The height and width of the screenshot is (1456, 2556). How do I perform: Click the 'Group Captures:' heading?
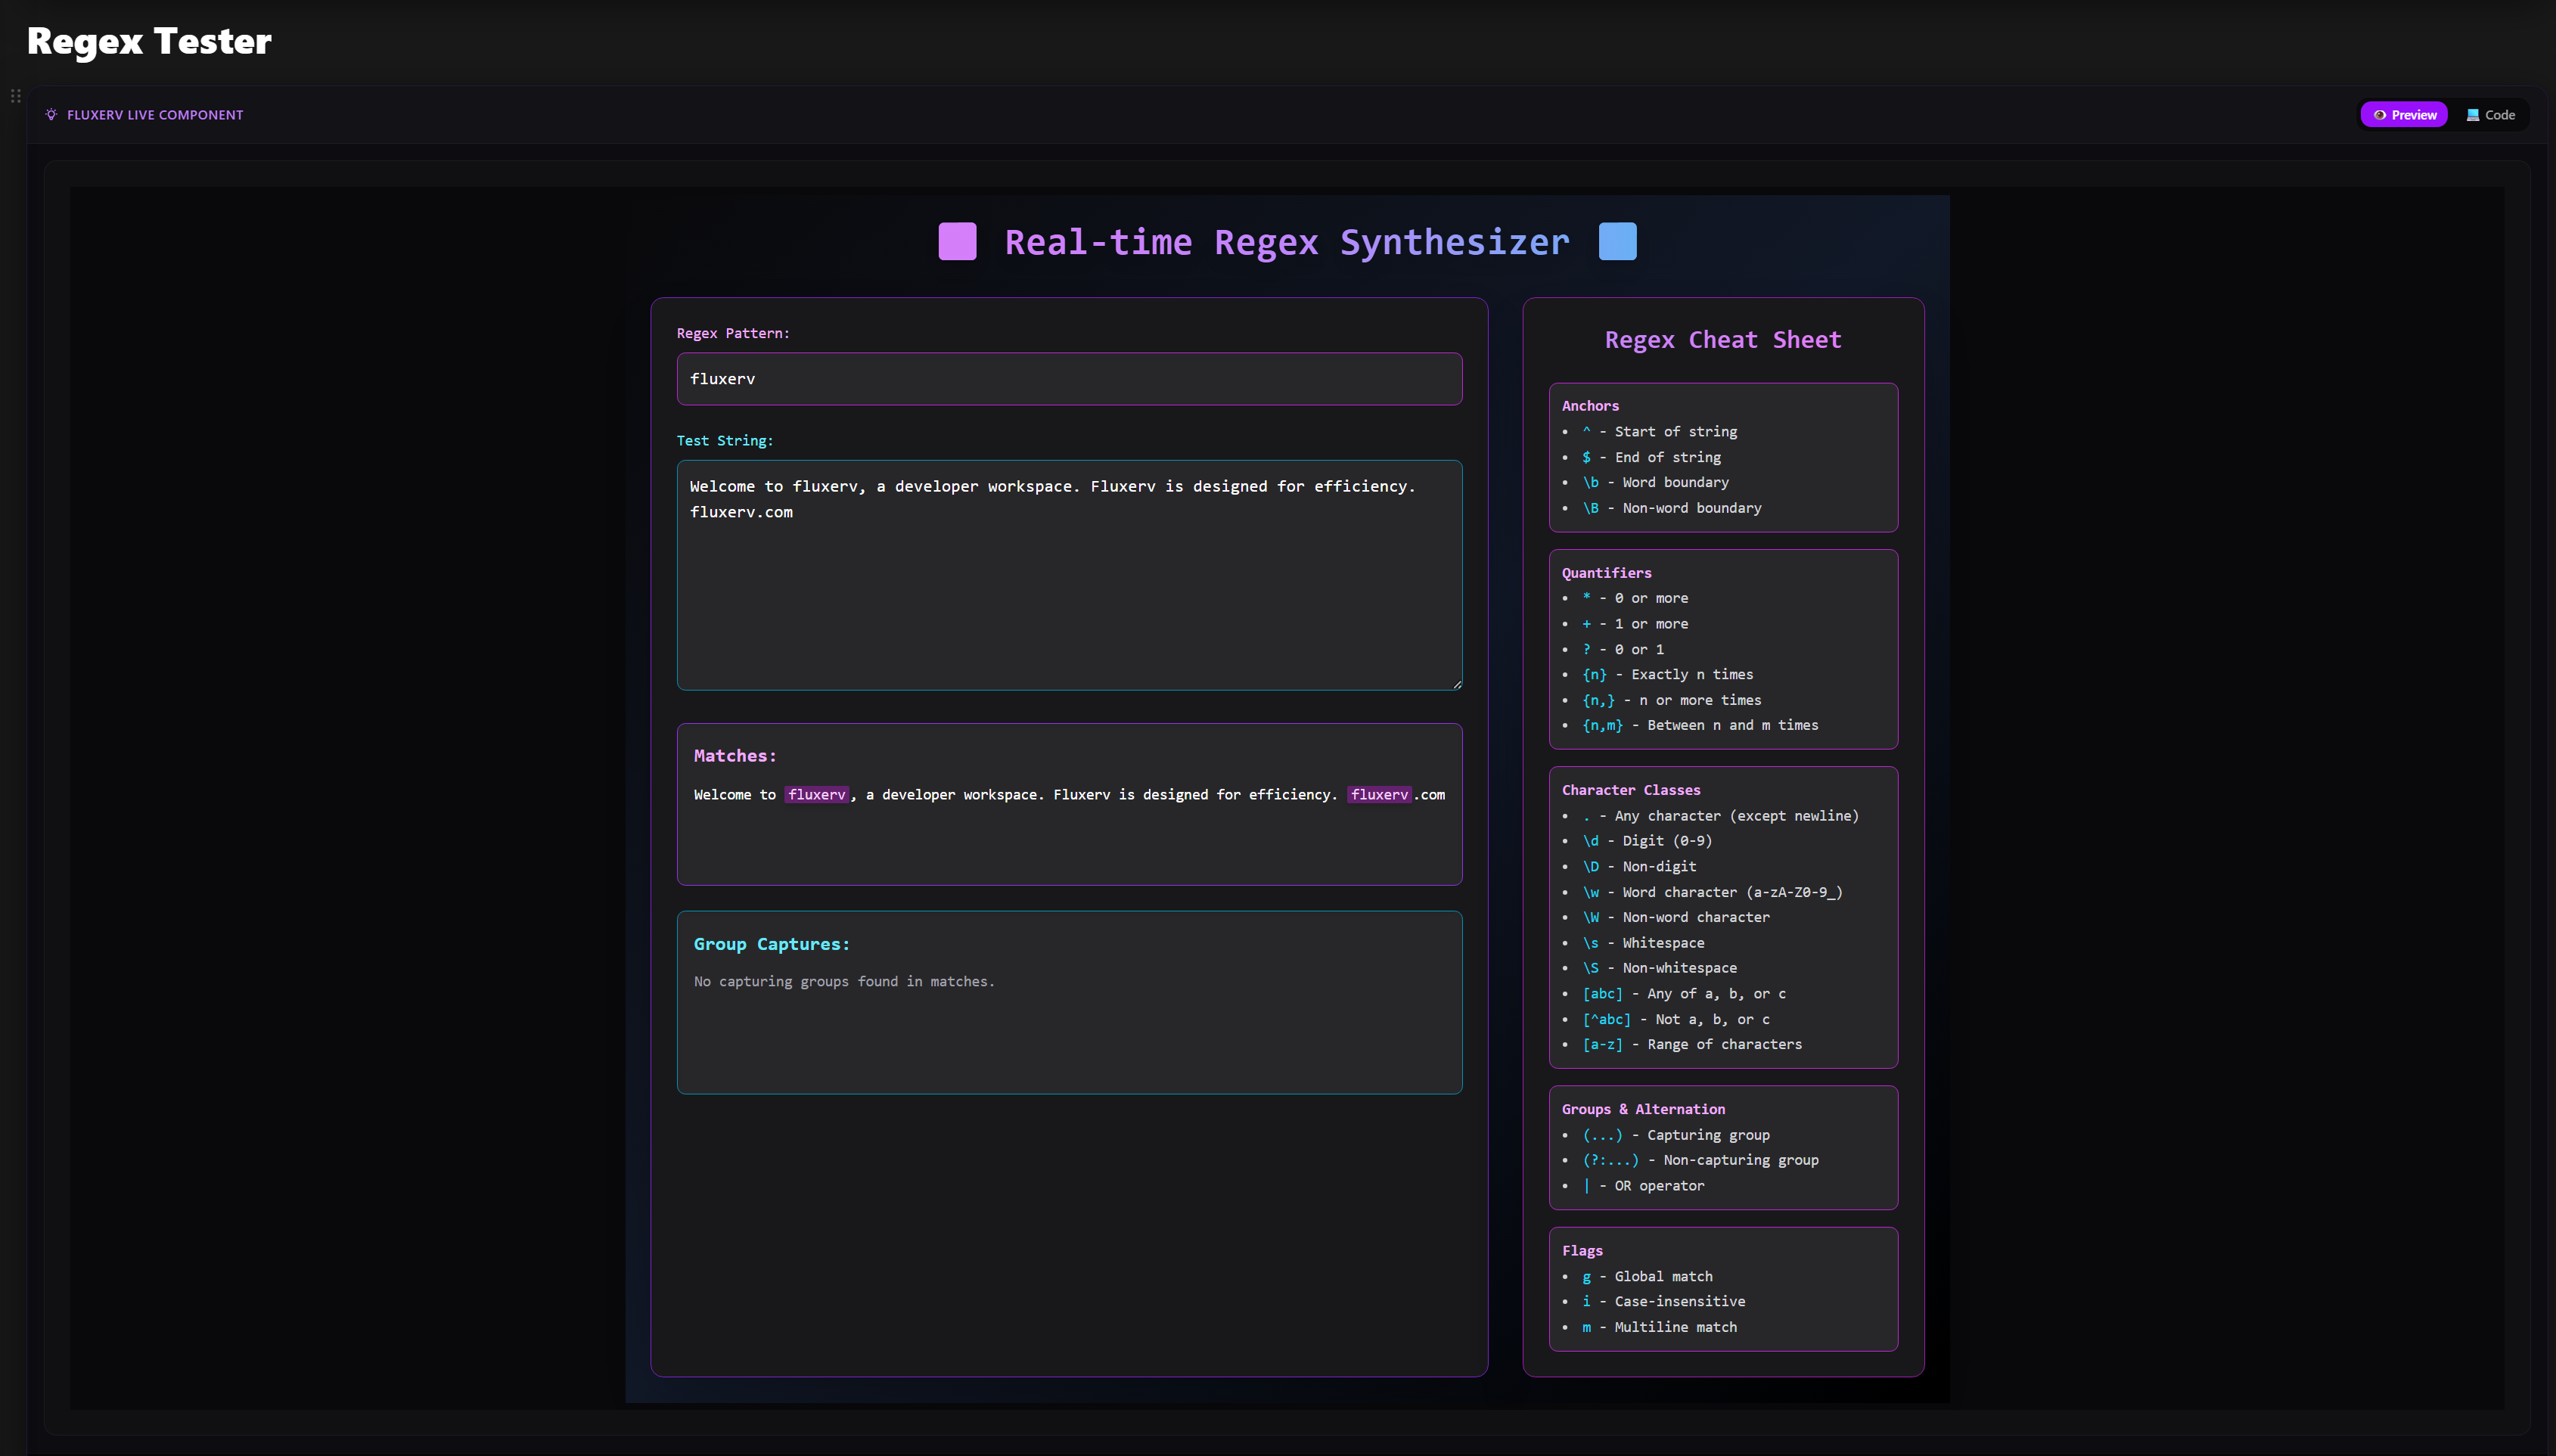click(x=772, y=944)
